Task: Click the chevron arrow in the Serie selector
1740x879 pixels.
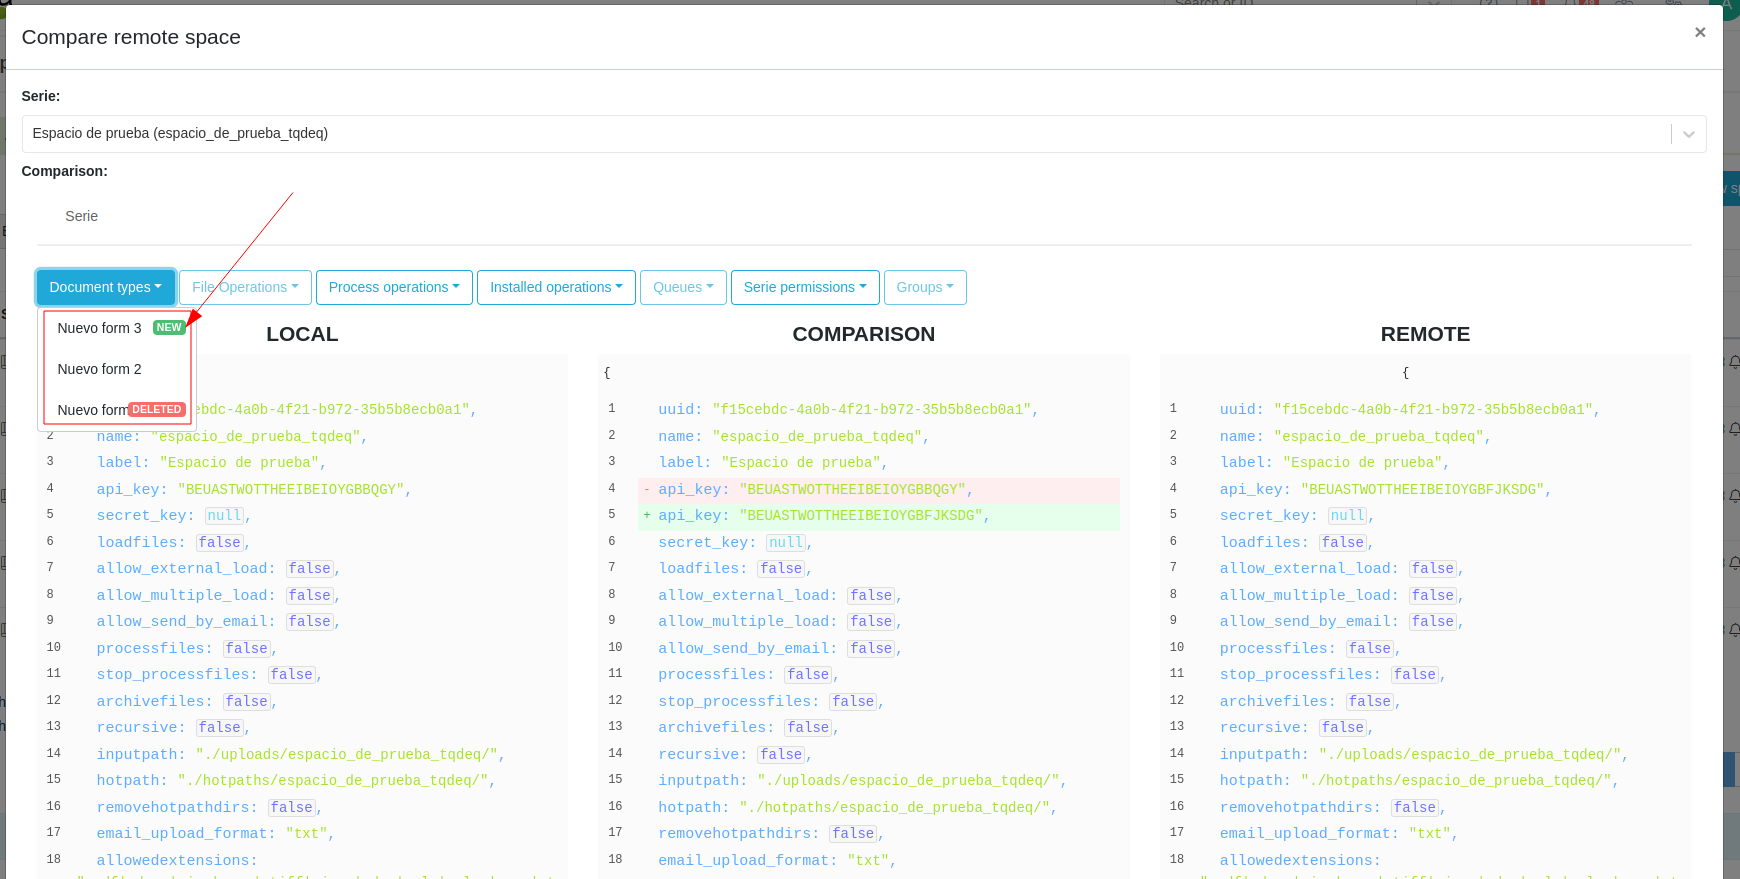Action: click(1688, 134)
